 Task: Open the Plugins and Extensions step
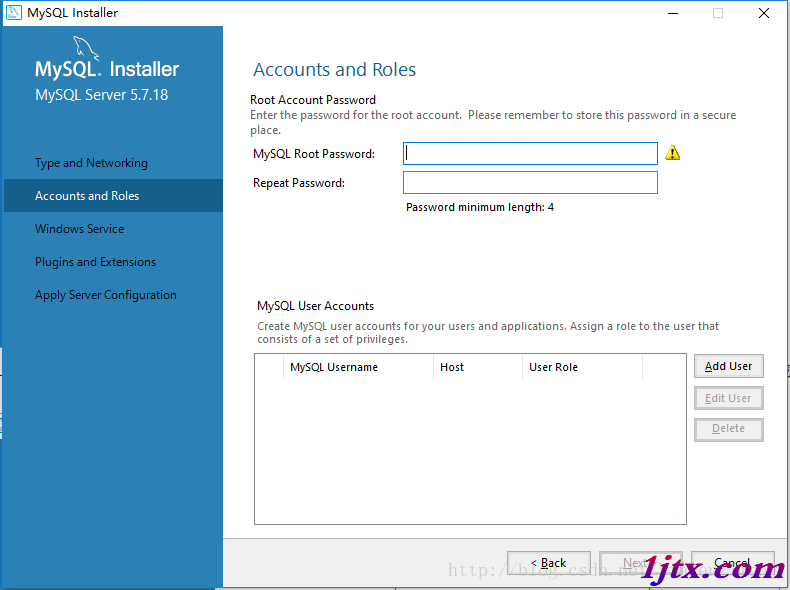click(x=95, y=262)
